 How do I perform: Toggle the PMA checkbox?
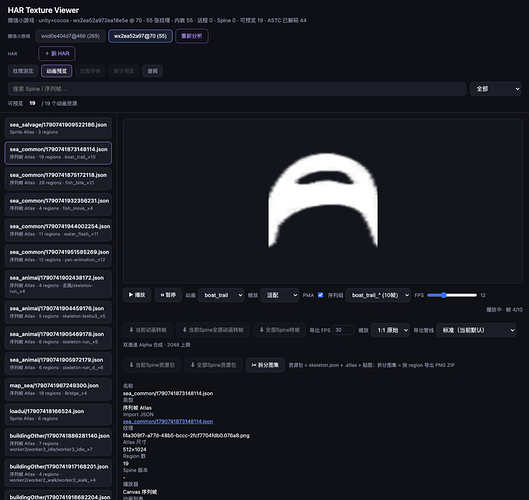[321, 295]
